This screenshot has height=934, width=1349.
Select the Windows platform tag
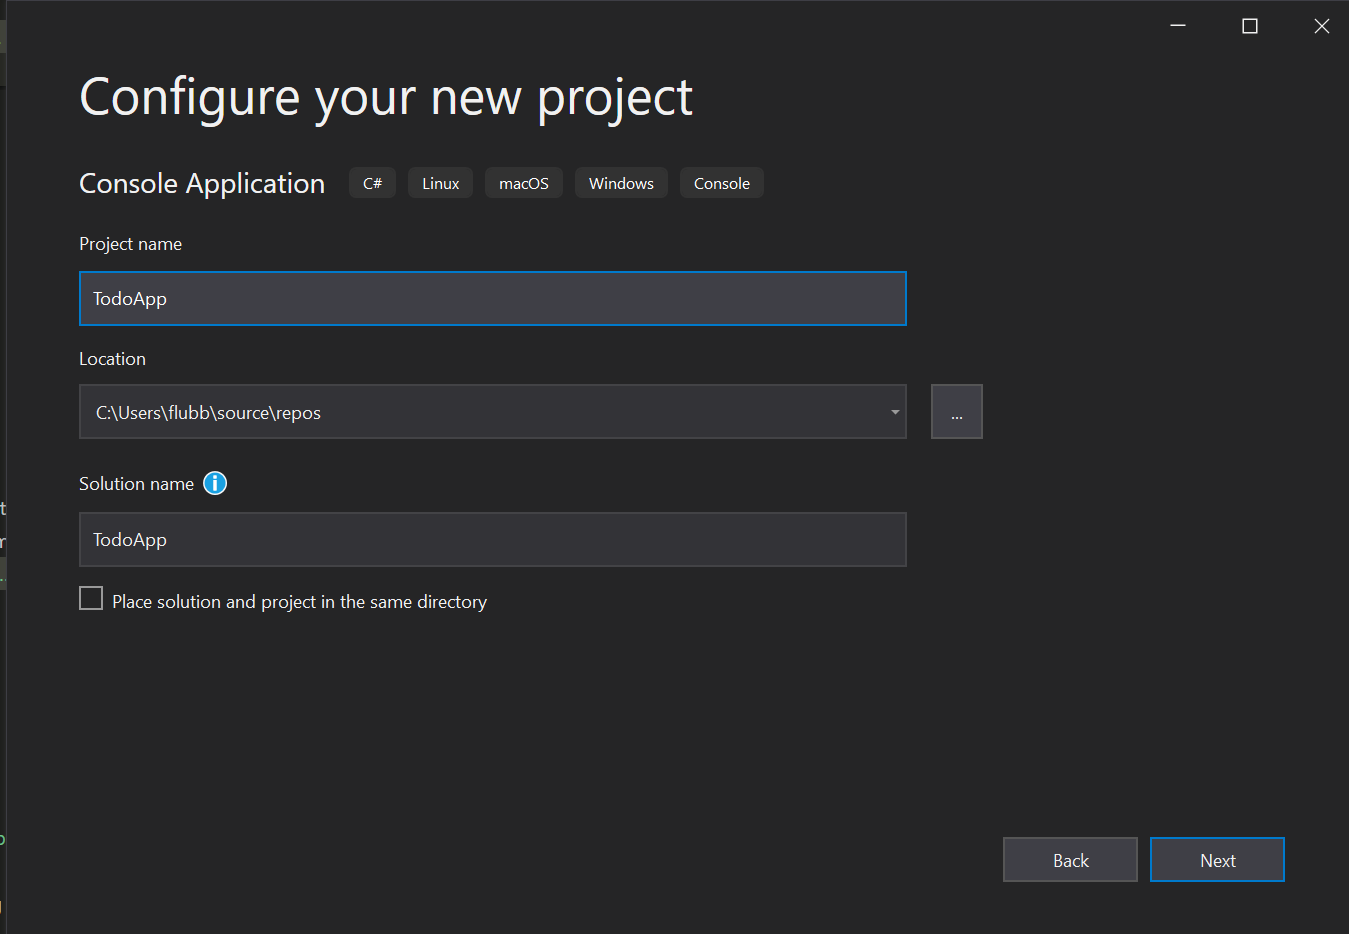pos(621,183)
